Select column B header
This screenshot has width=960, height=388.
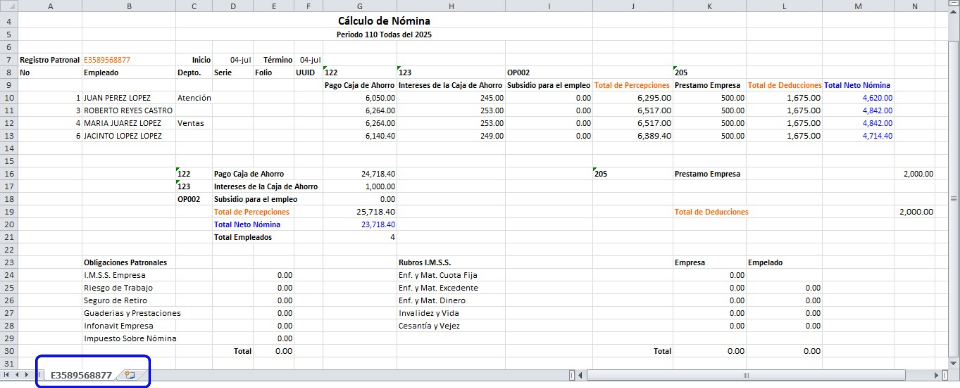[129, 6]
